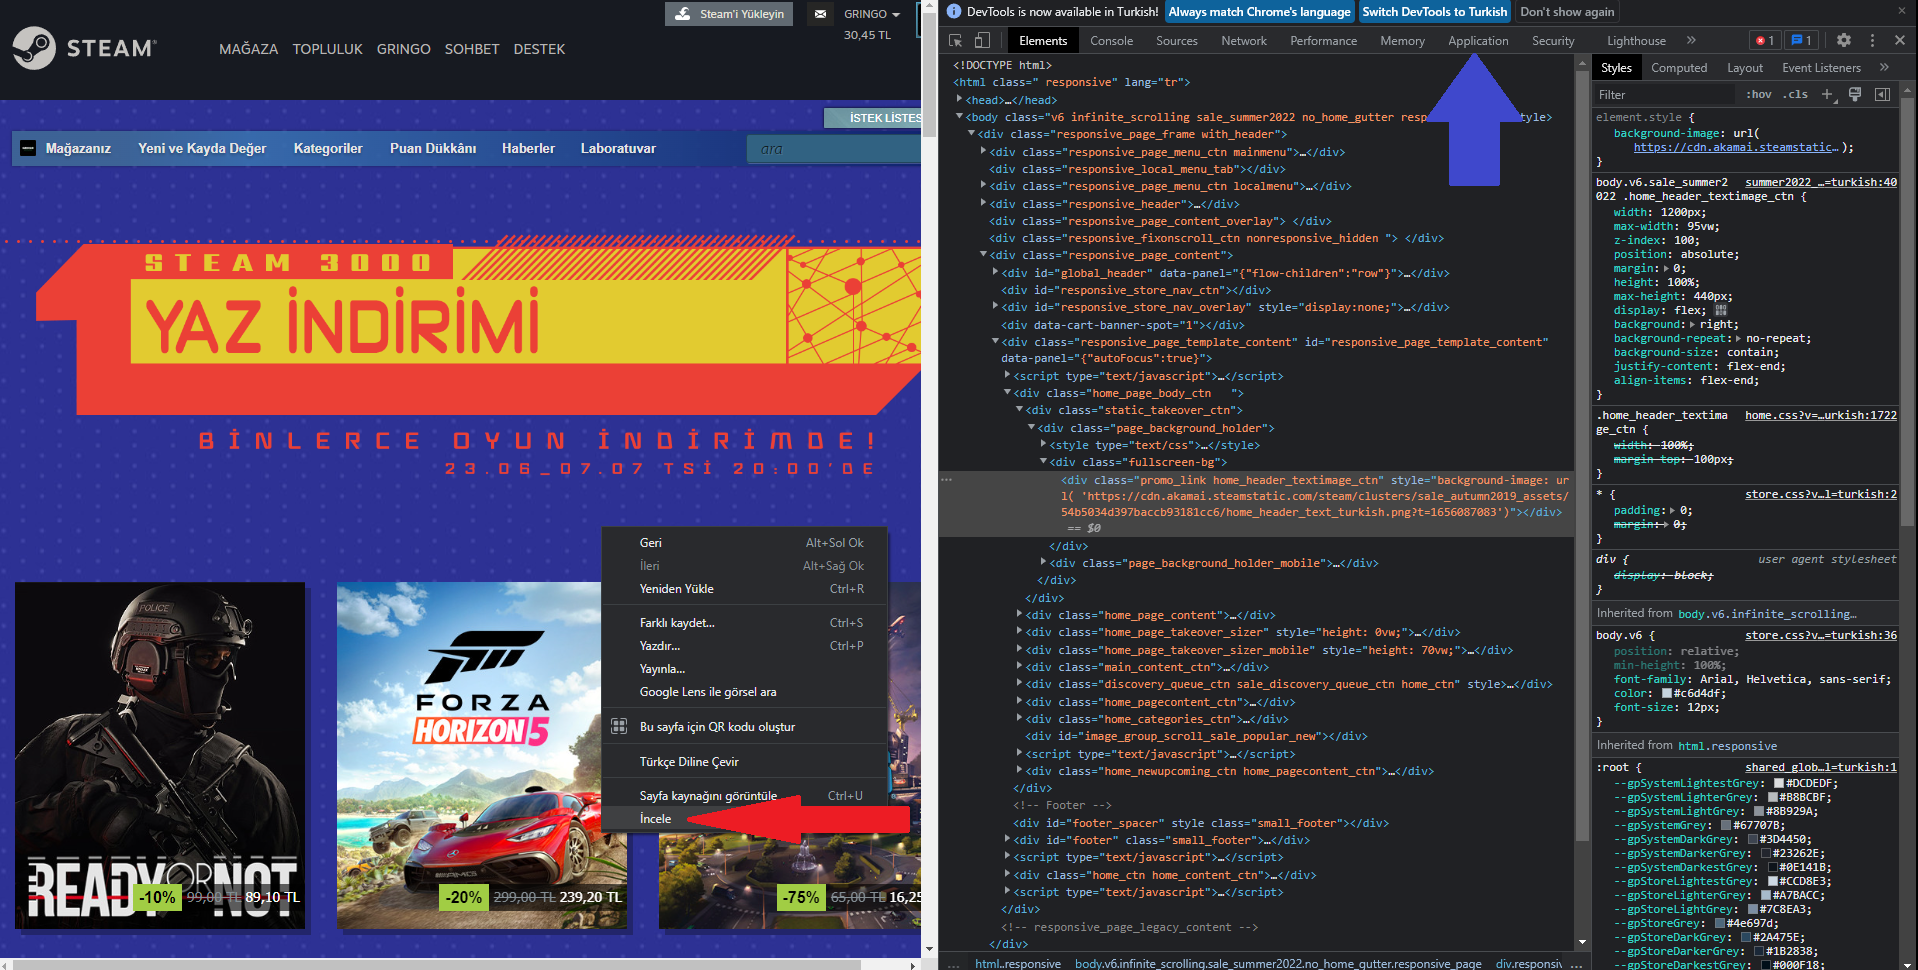Expand the global_header div node

point(995,272)
